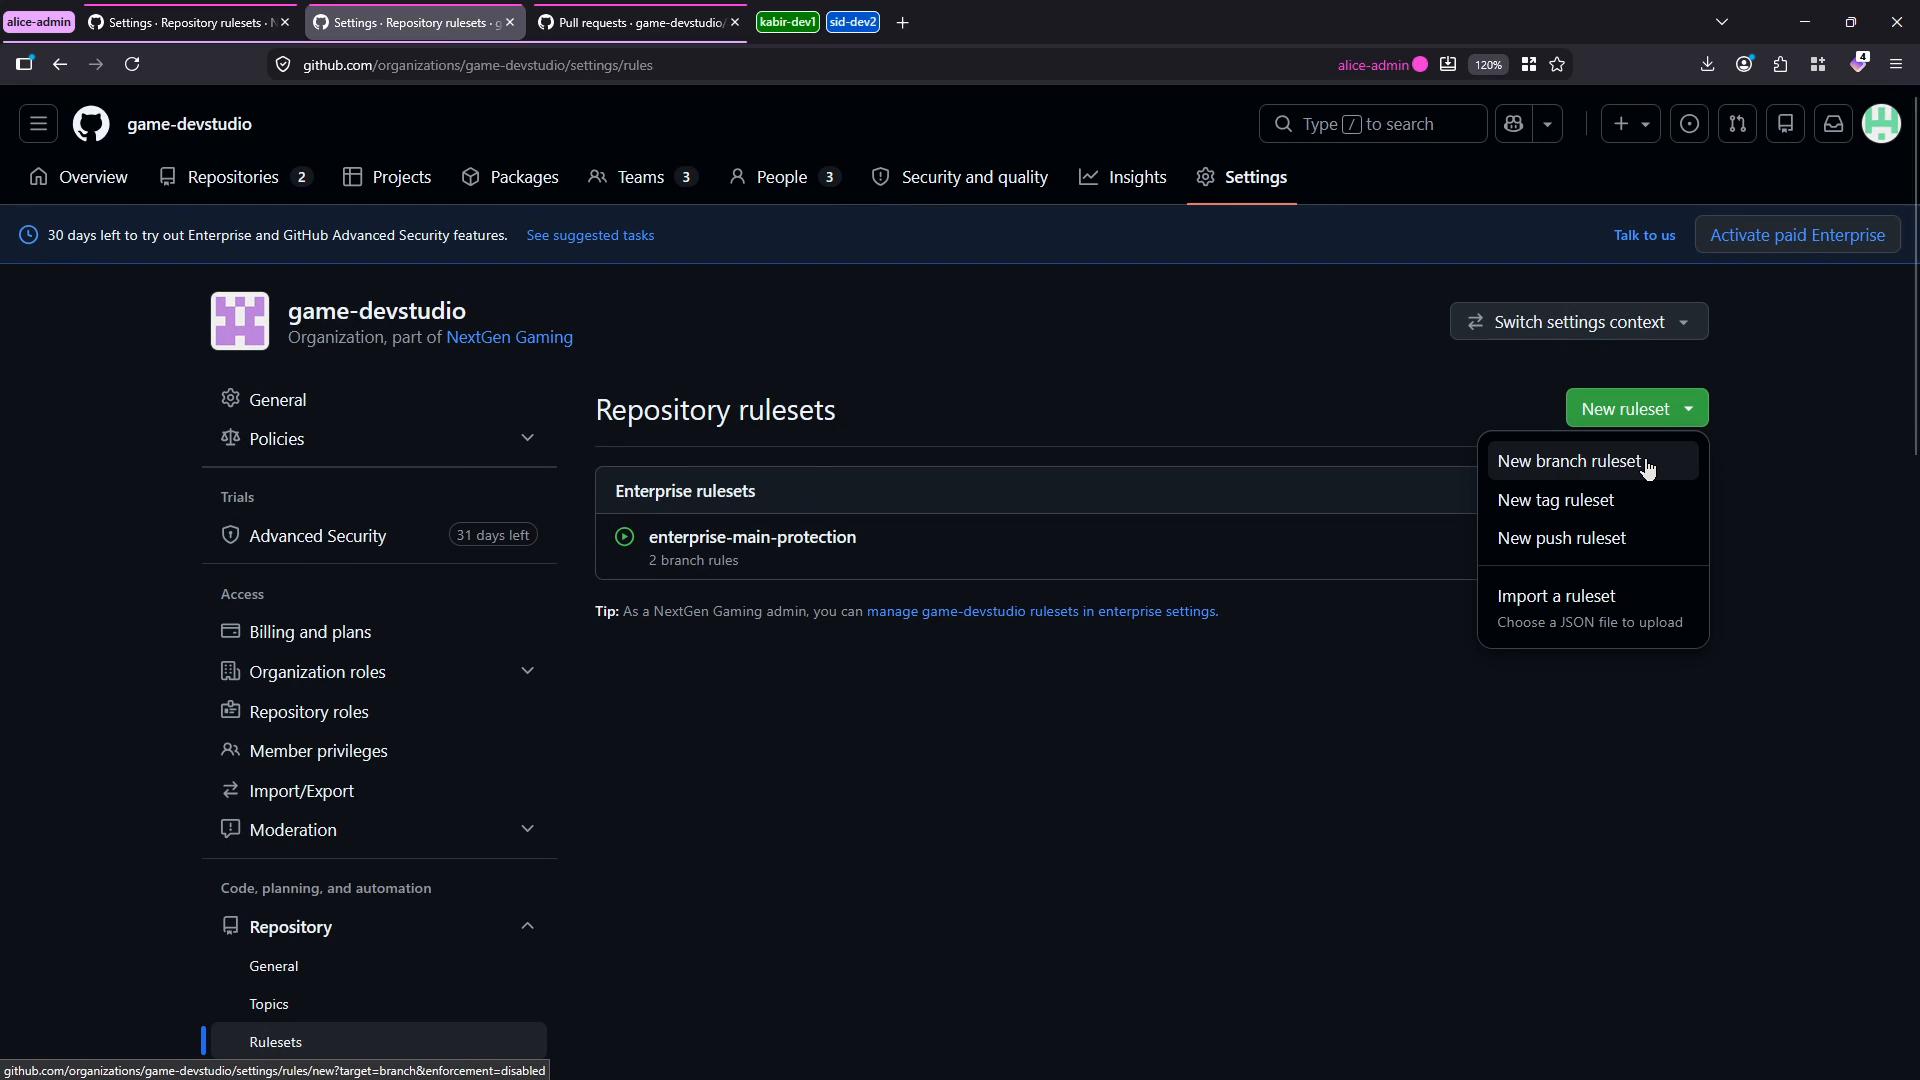Click the NextGen Gaming enterprise link

point(509,337)
